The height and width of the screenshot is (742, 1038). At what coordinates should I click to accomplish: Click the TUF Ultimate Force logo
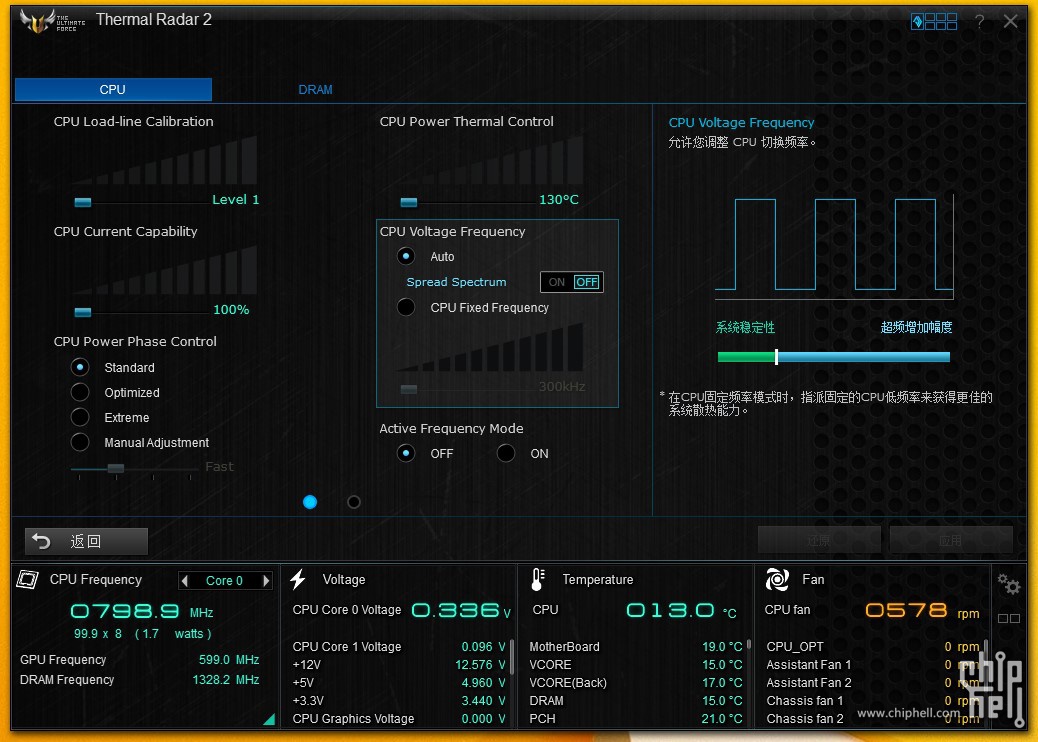coord(52,21)
